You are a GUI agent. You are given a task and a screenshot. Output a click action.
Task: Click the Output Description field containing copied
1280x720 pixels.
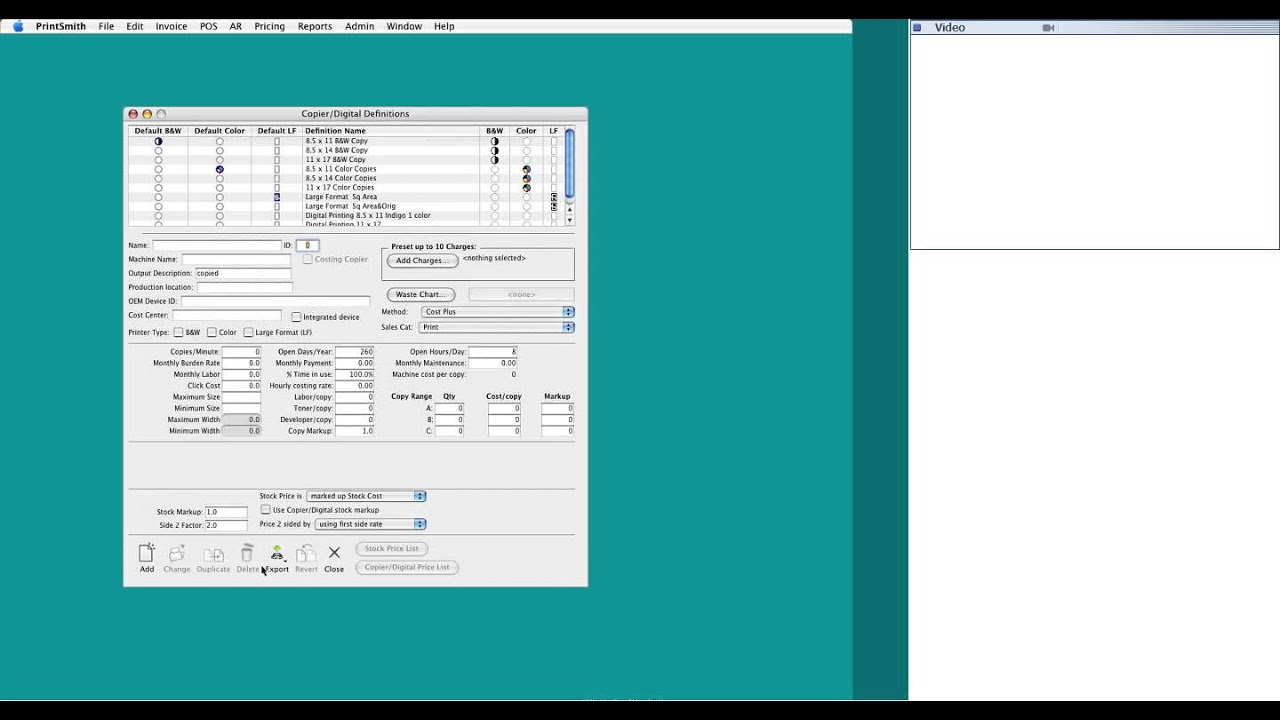[x=243, y=273]
